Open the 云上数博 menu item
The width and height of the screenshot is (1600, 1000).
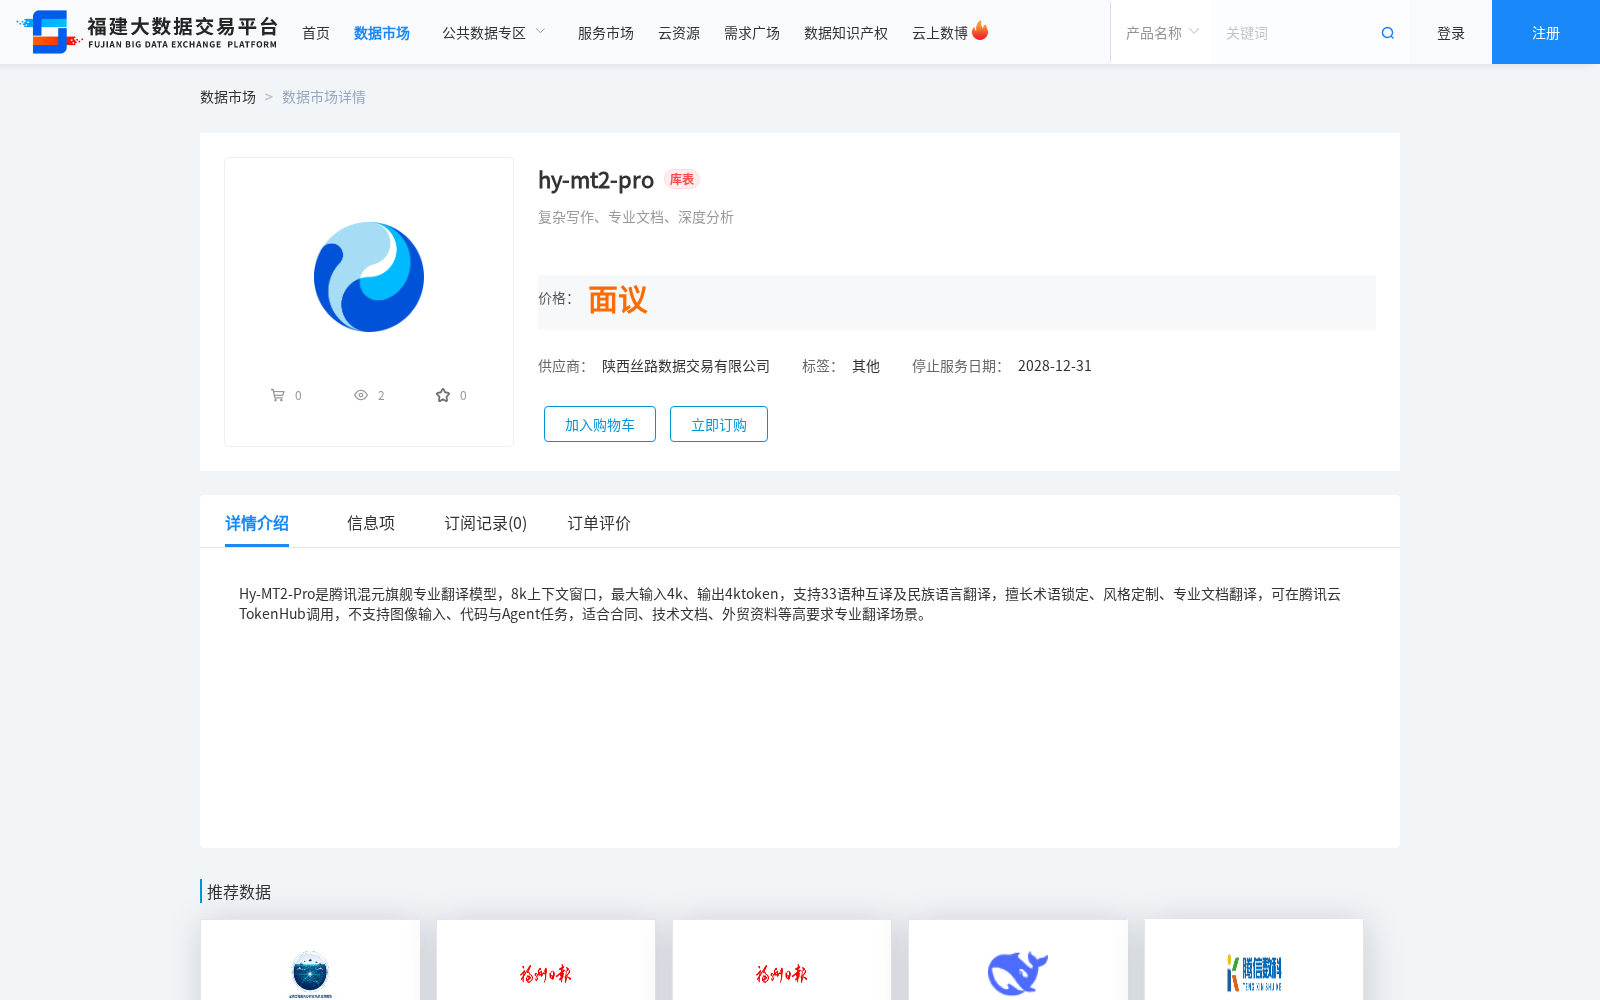(940, 33)
